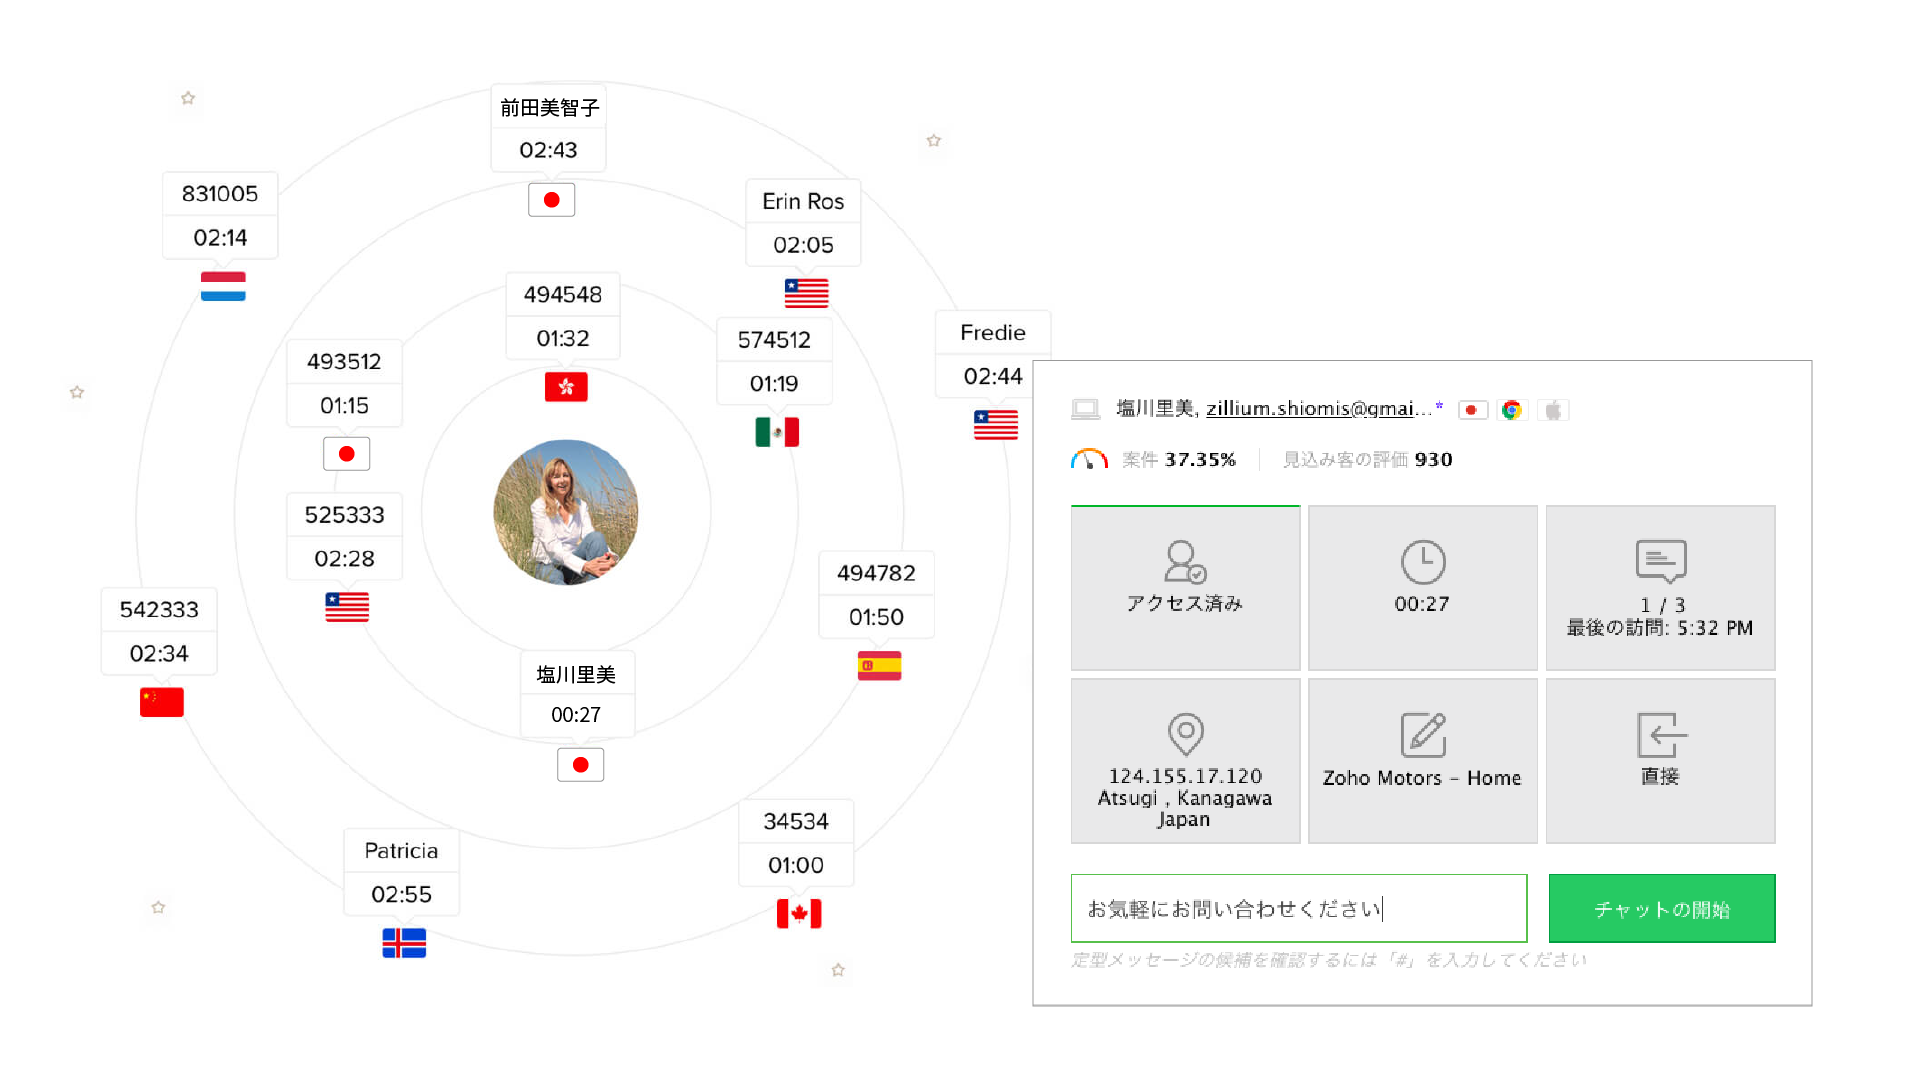The height and width of the screenshot is (1080, 1920).
Task: Select visitor 前田美智子 at the top
Action: 548,128
